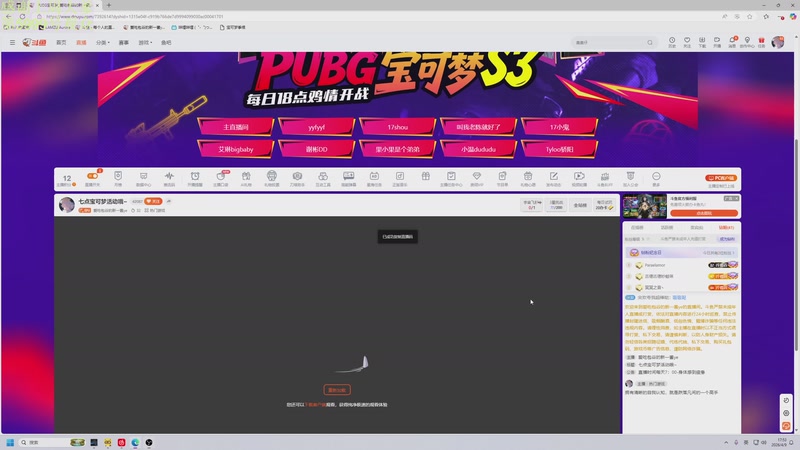Open the red gift Tasks icon
The image size is (800, 450).
pos(761,42)
